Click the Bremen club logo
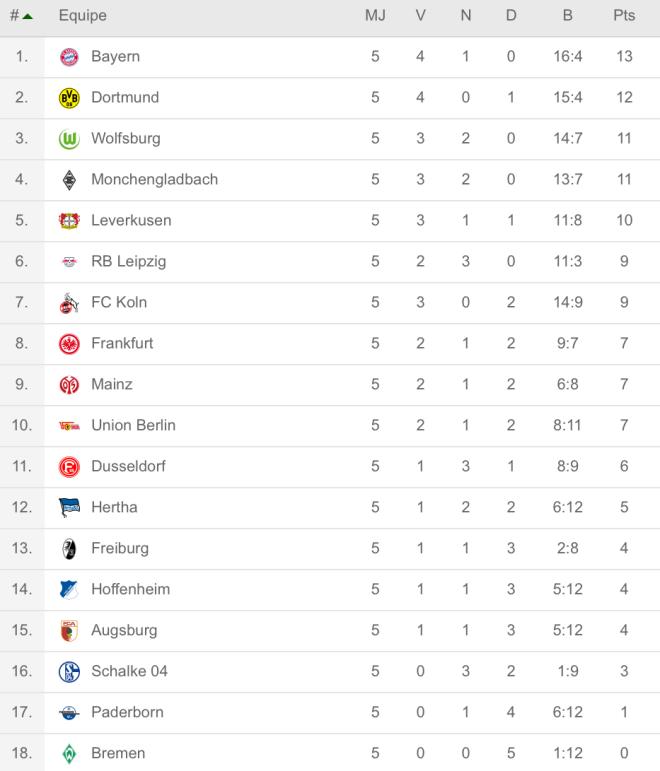The height and width of the screenshot is (771, 660). (68, 754)
